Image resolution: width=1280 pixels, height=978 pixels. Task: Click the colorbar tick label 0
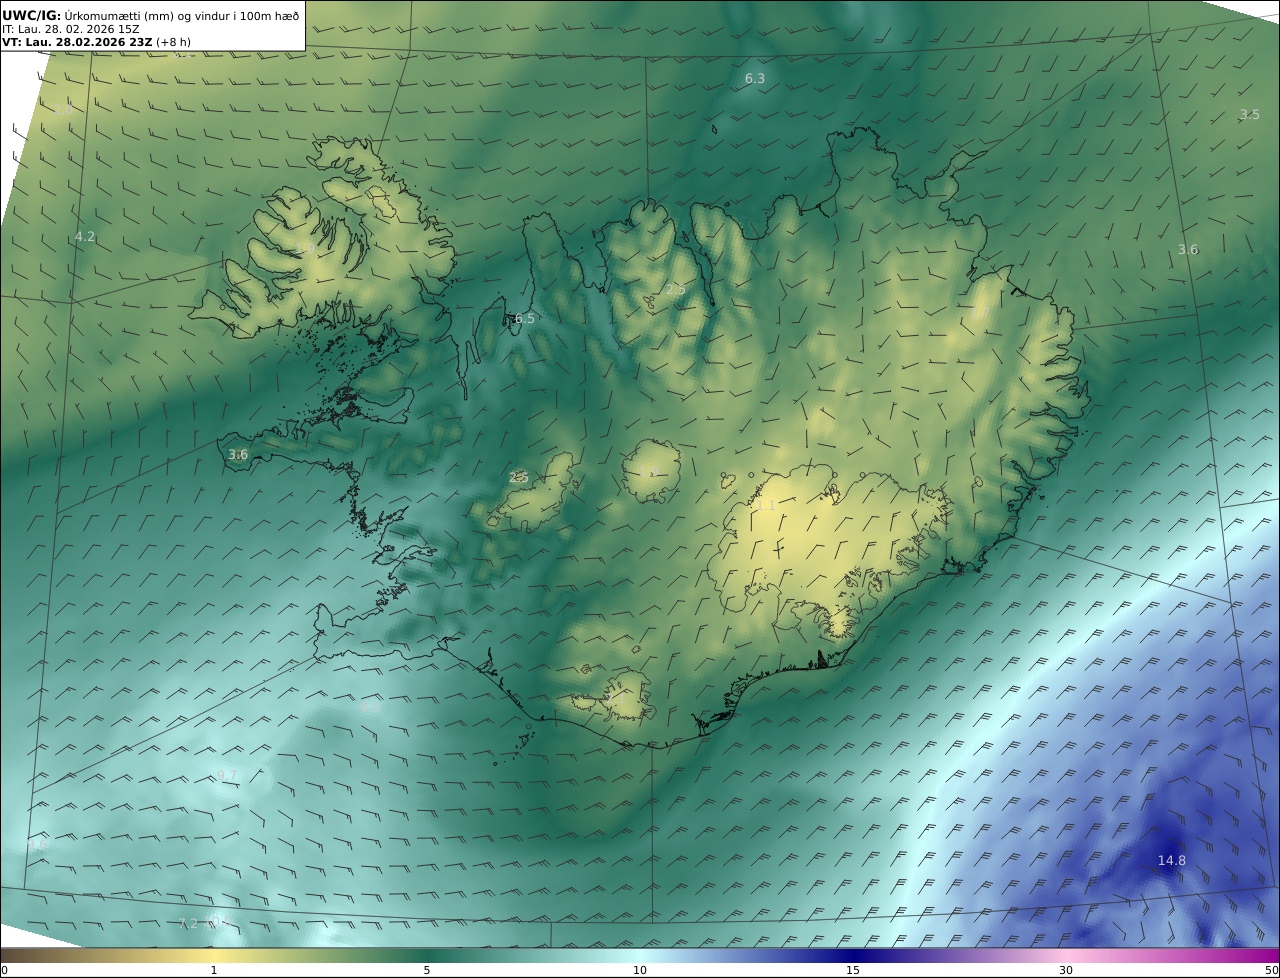(4, 970)
